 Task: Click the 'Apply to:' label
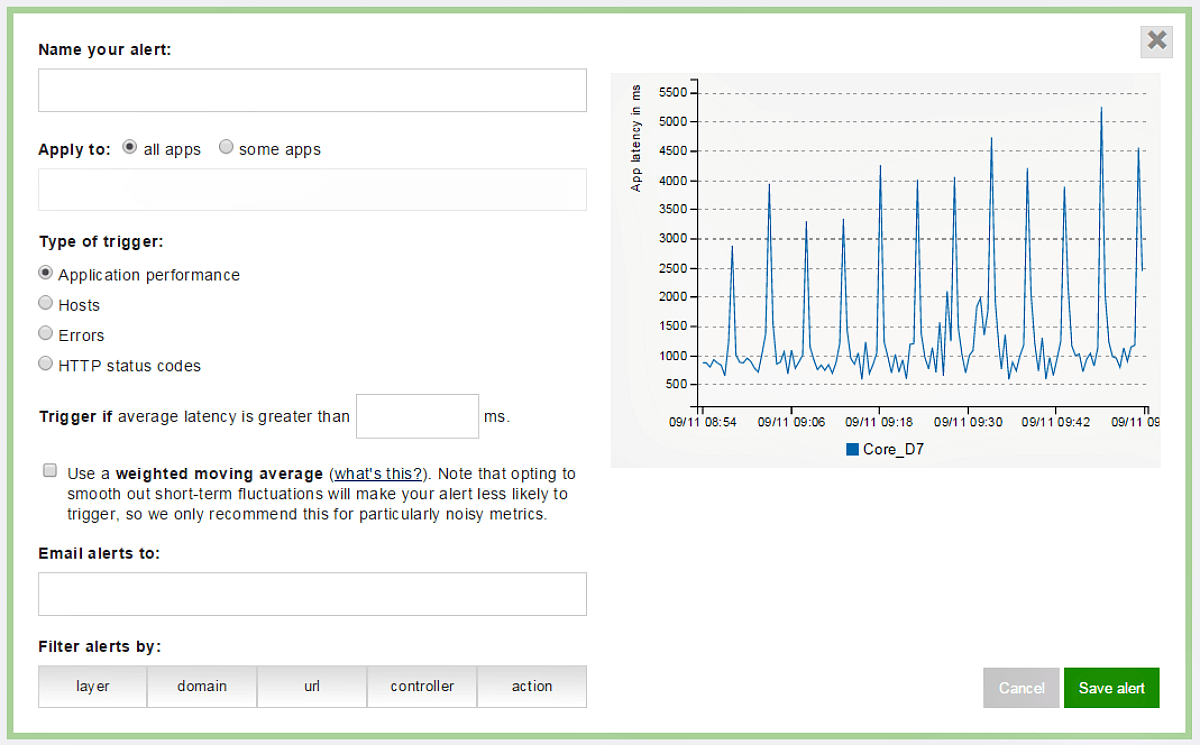click(74, 149)
